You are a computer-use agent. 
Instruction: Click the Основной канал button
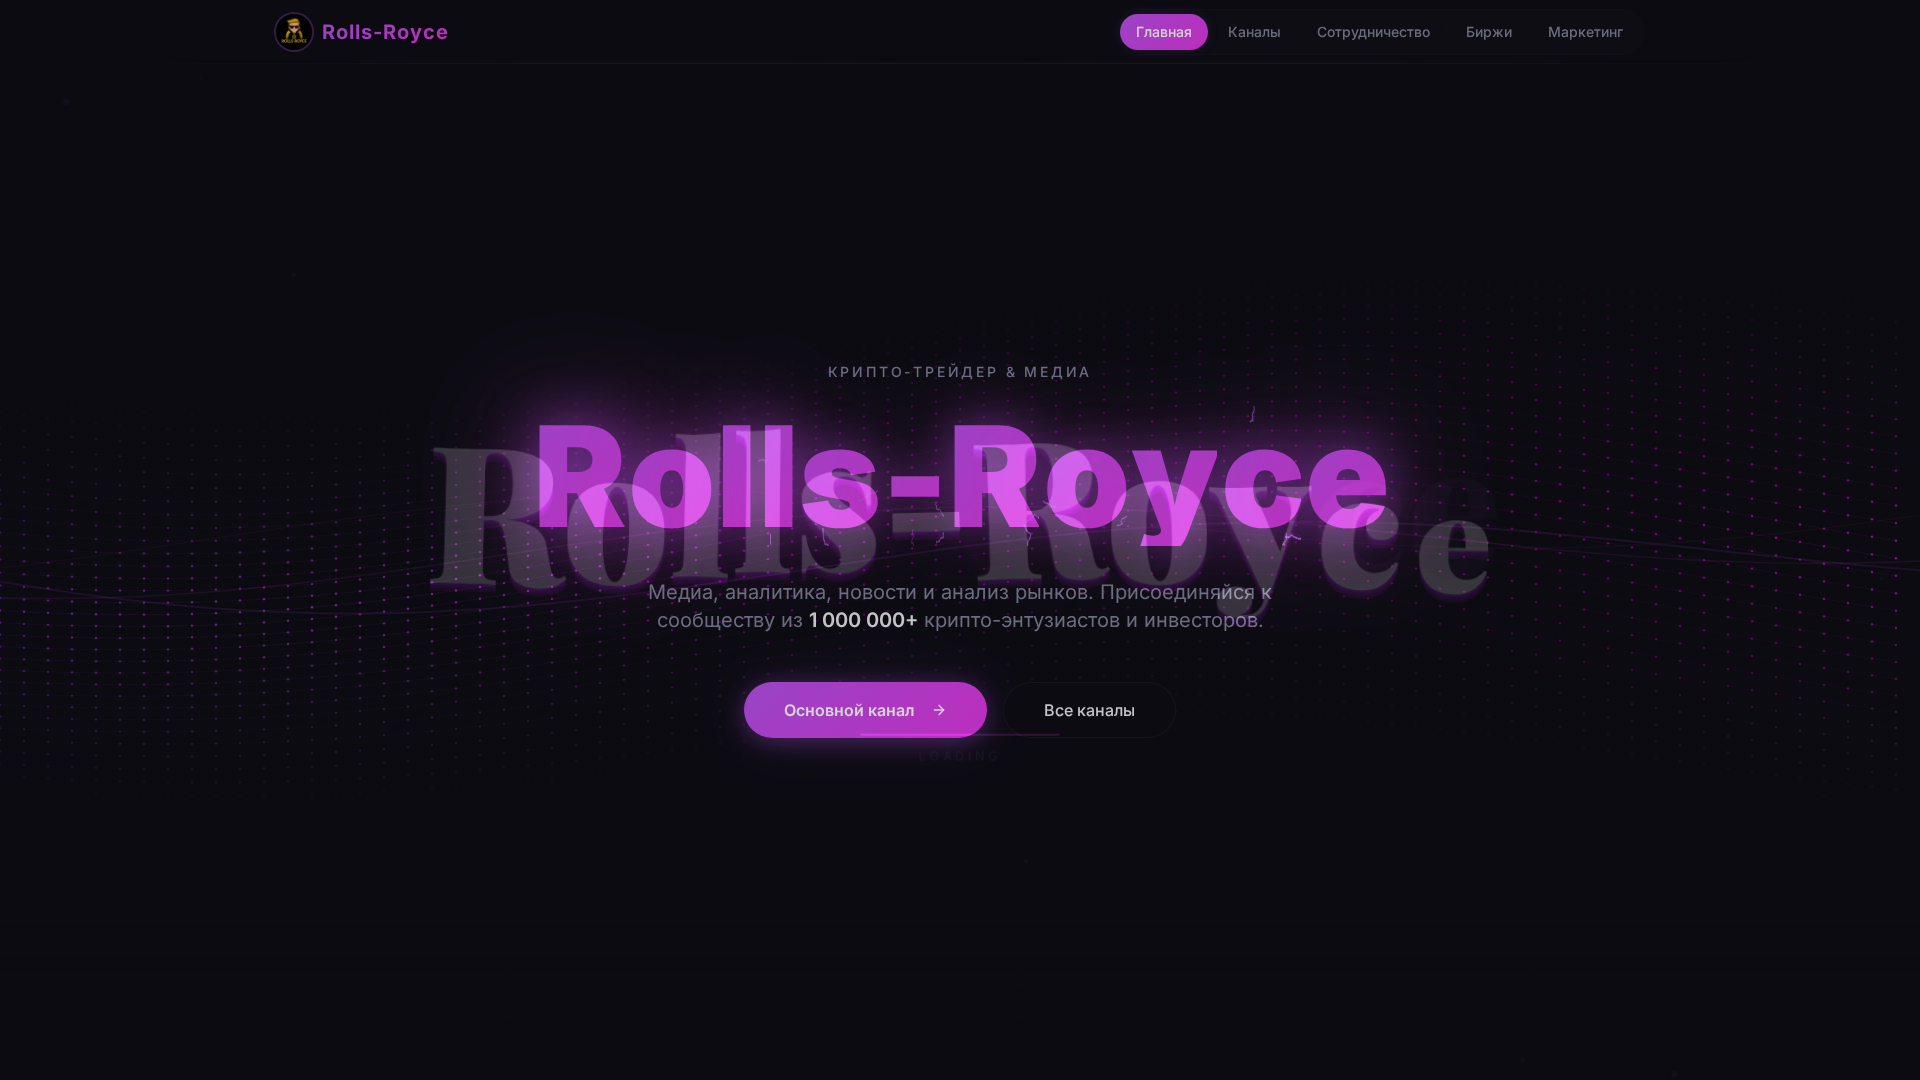coord(865,710)
